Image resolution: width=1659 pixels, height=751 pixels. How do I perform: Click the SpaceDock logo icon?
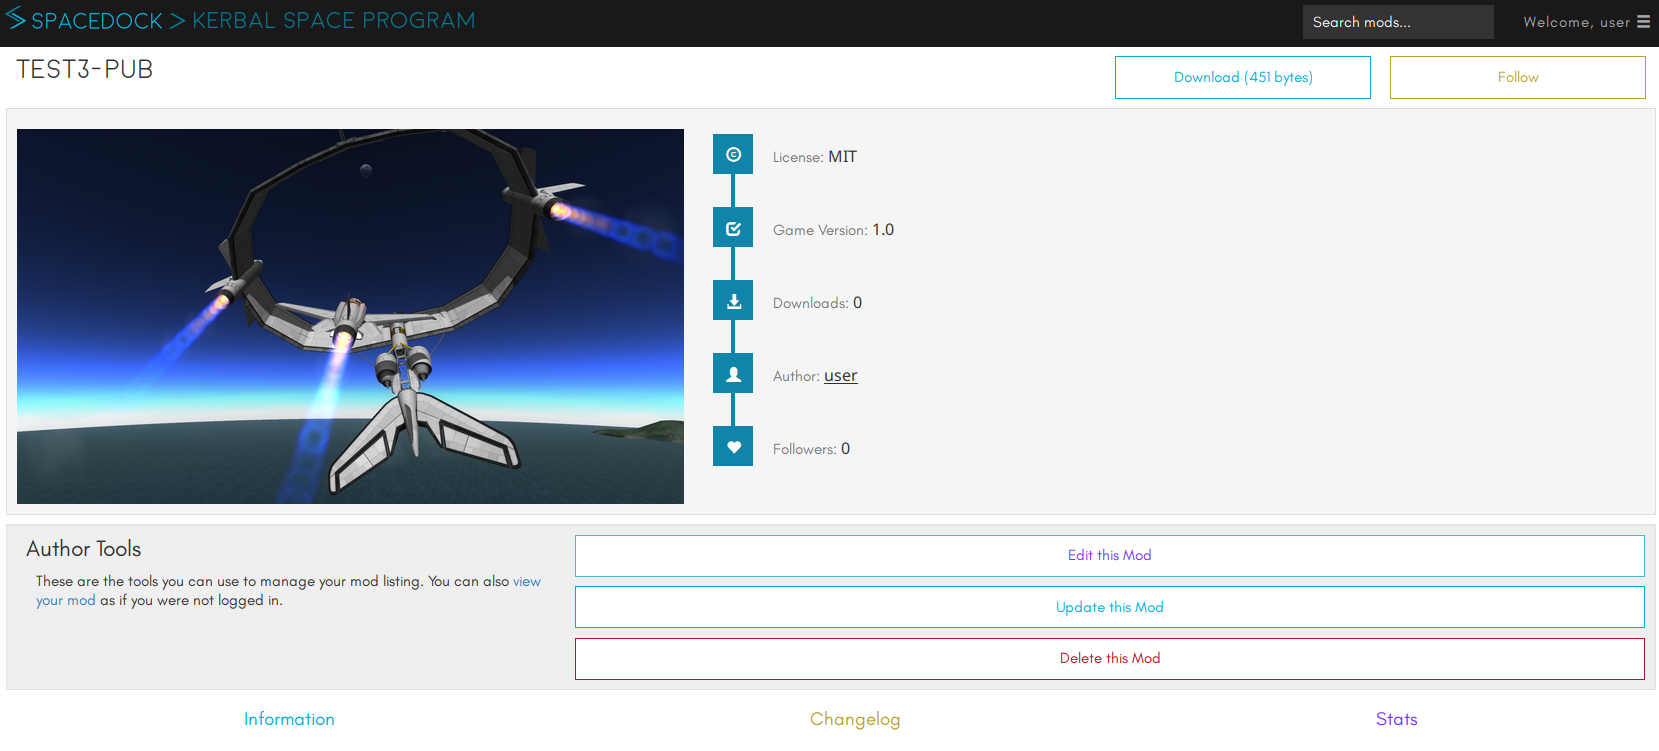(16, 17)
